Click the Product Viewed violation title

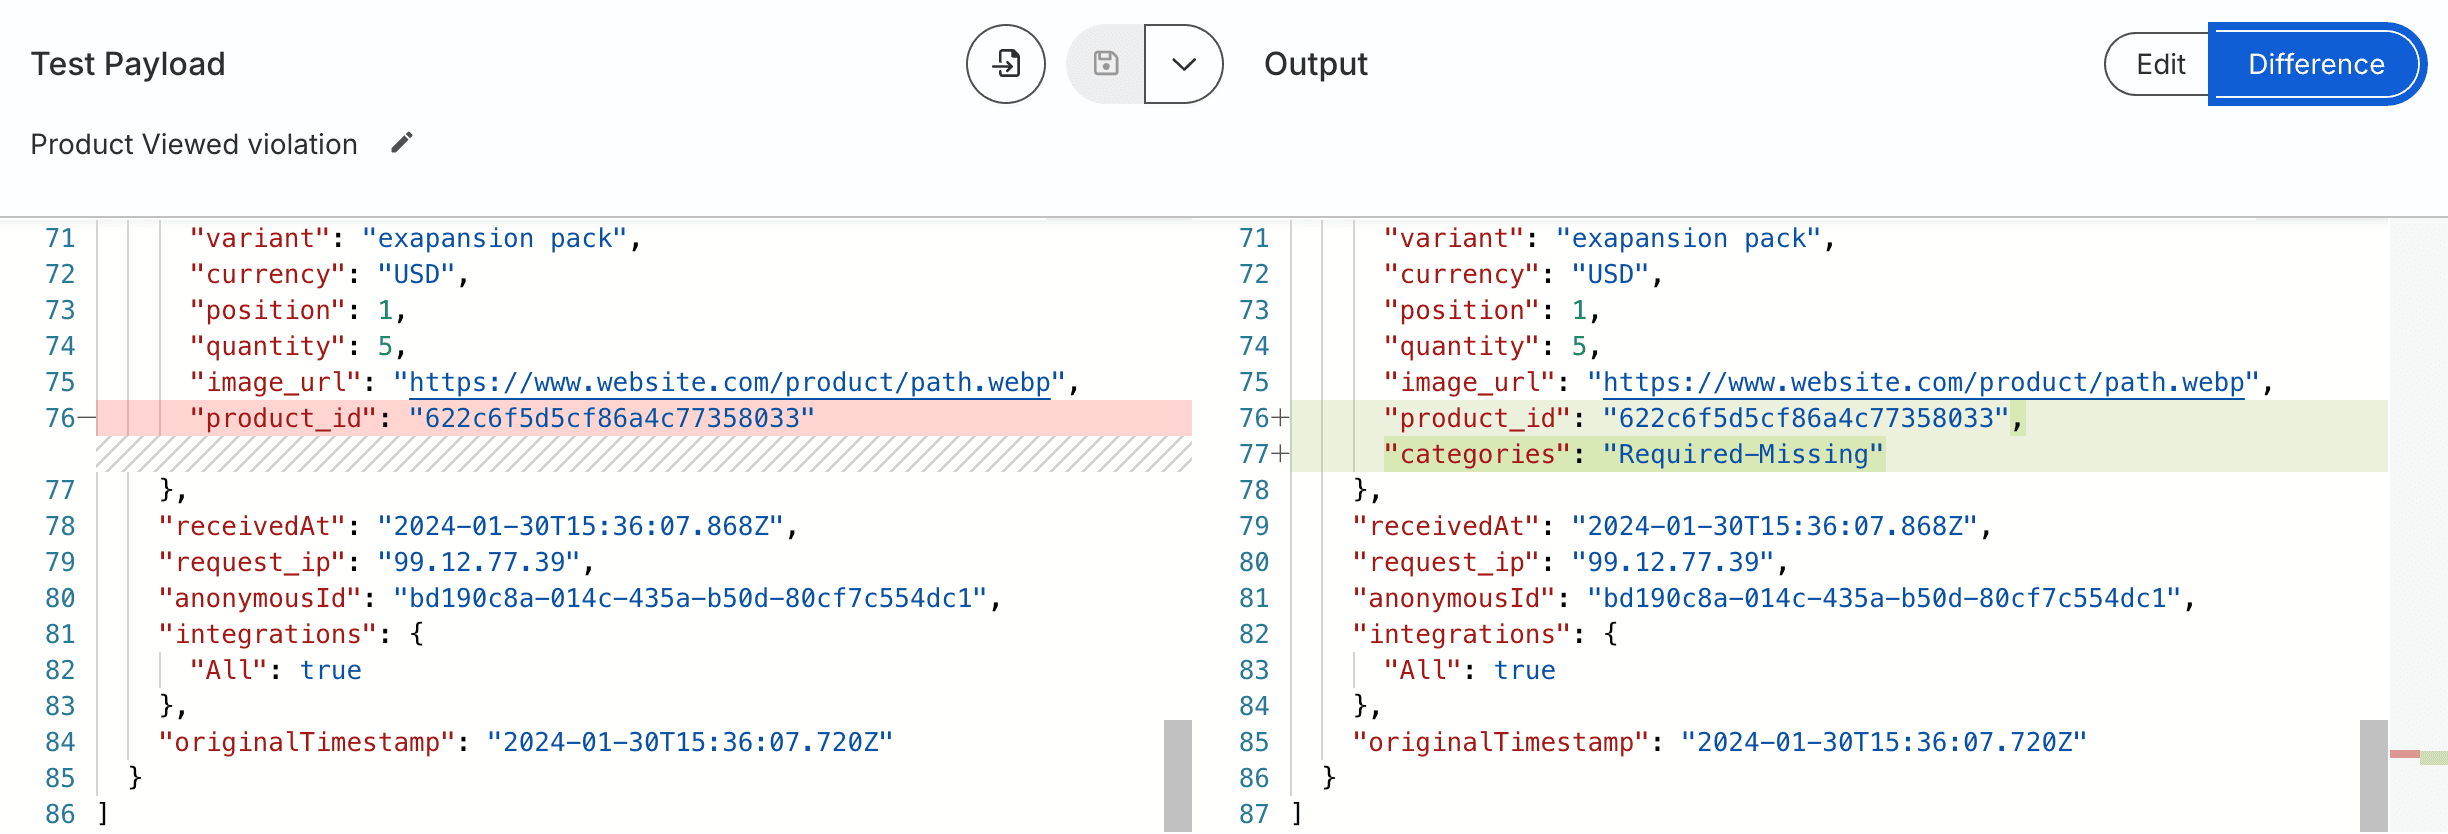coord(194,144)
